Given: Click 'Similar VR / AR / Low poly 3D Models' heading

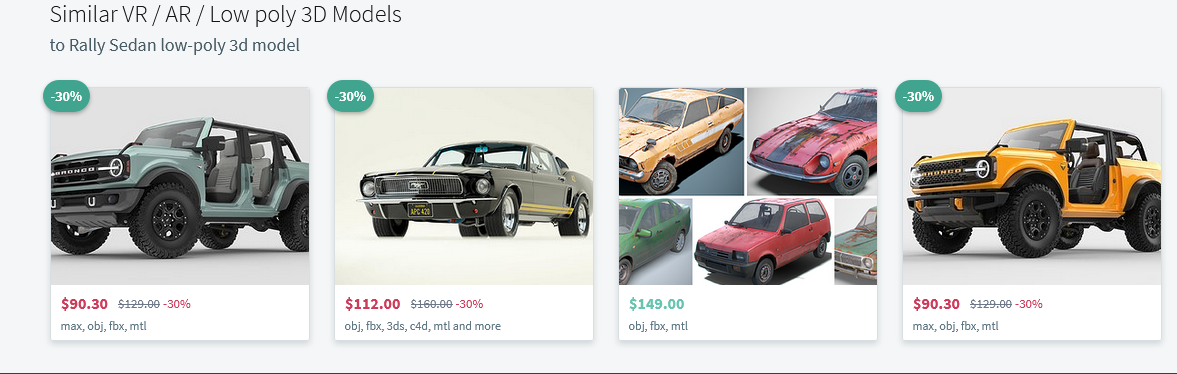Looking at the screenshot, I should (x=225, y=14).
